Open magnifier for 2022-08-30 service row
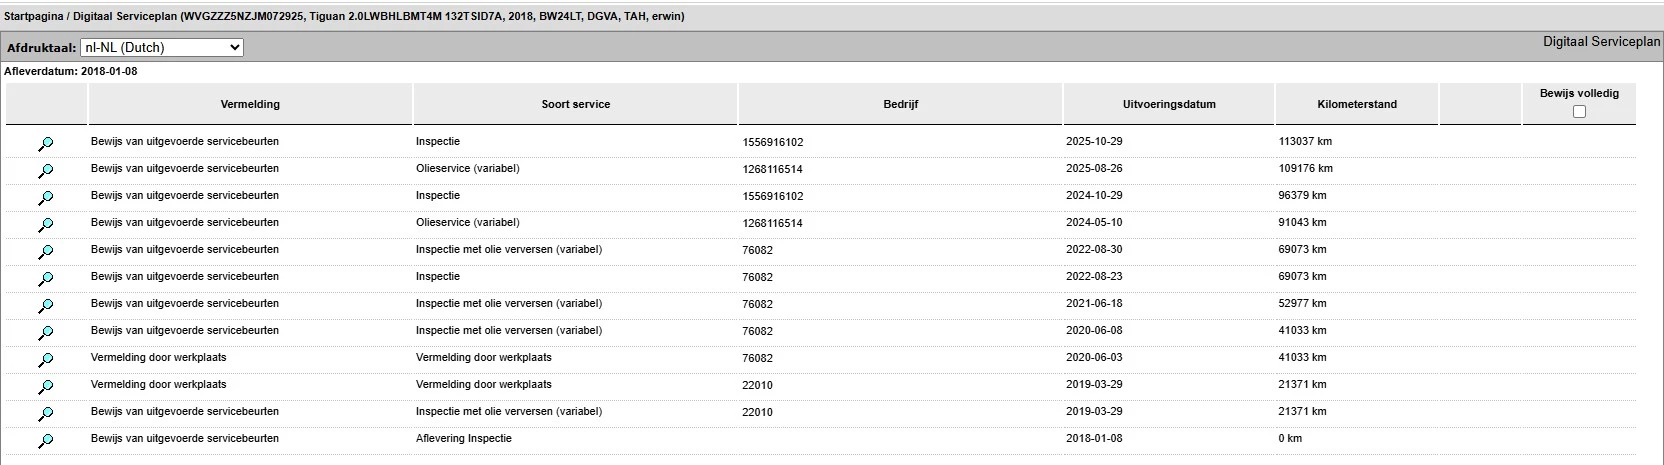This screenshot has width=1664, height=465. coord(46,252)
